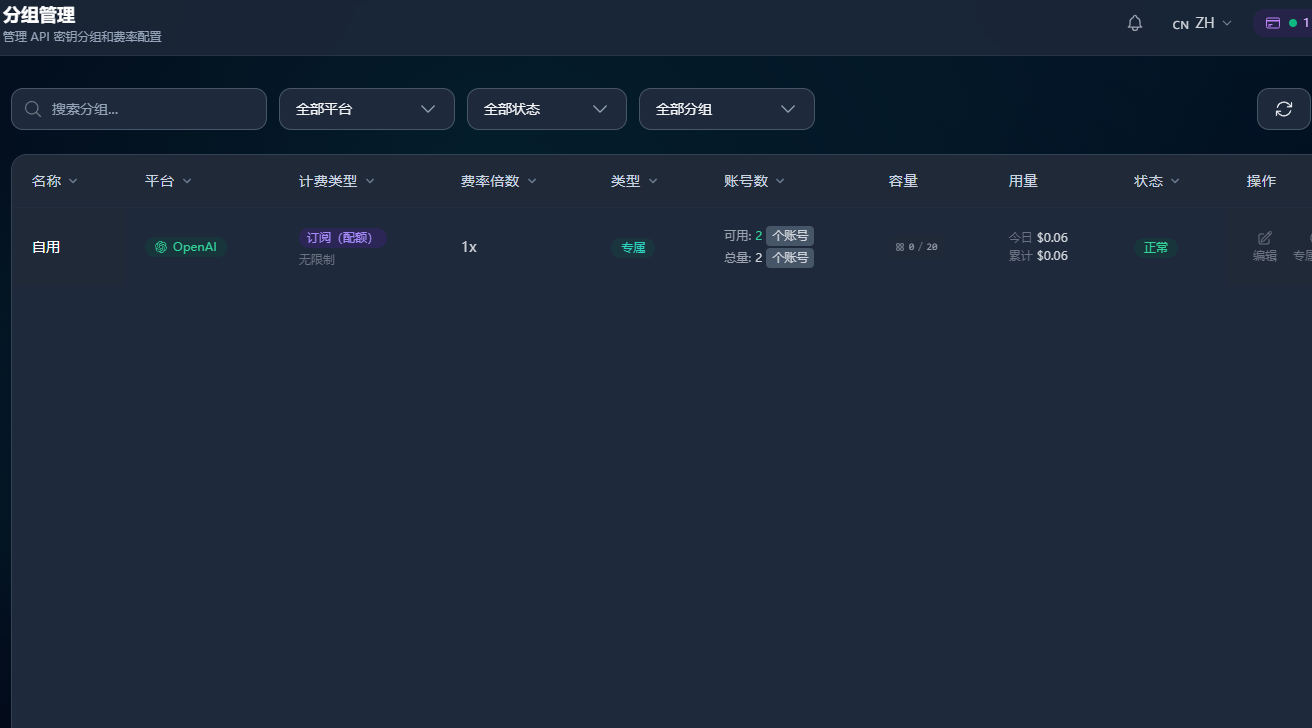Click the 正常 status badge
This screenshot has width=1312, height=728.
tap(1156, 248)
